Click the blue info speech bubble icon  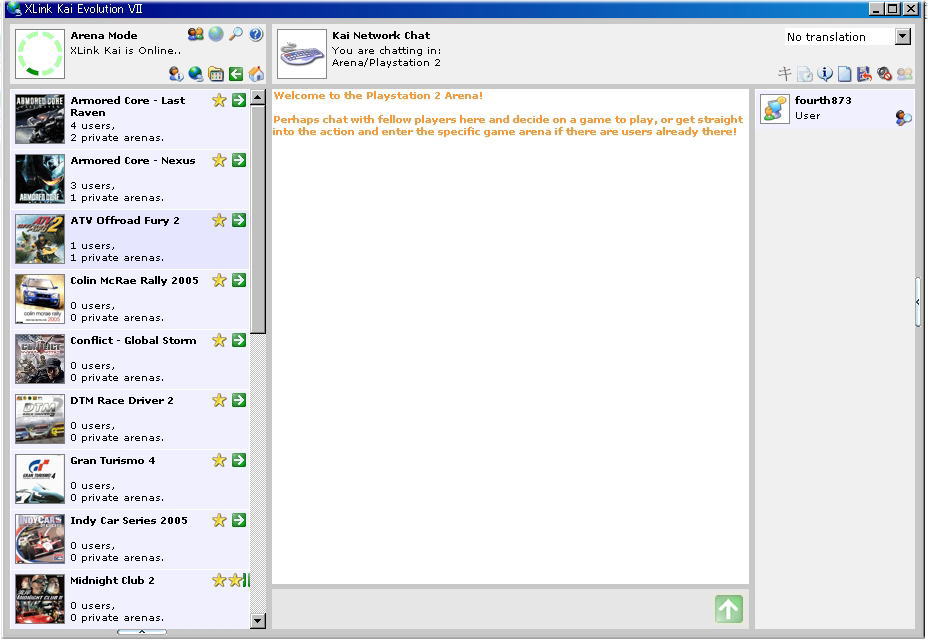point(824,74)
